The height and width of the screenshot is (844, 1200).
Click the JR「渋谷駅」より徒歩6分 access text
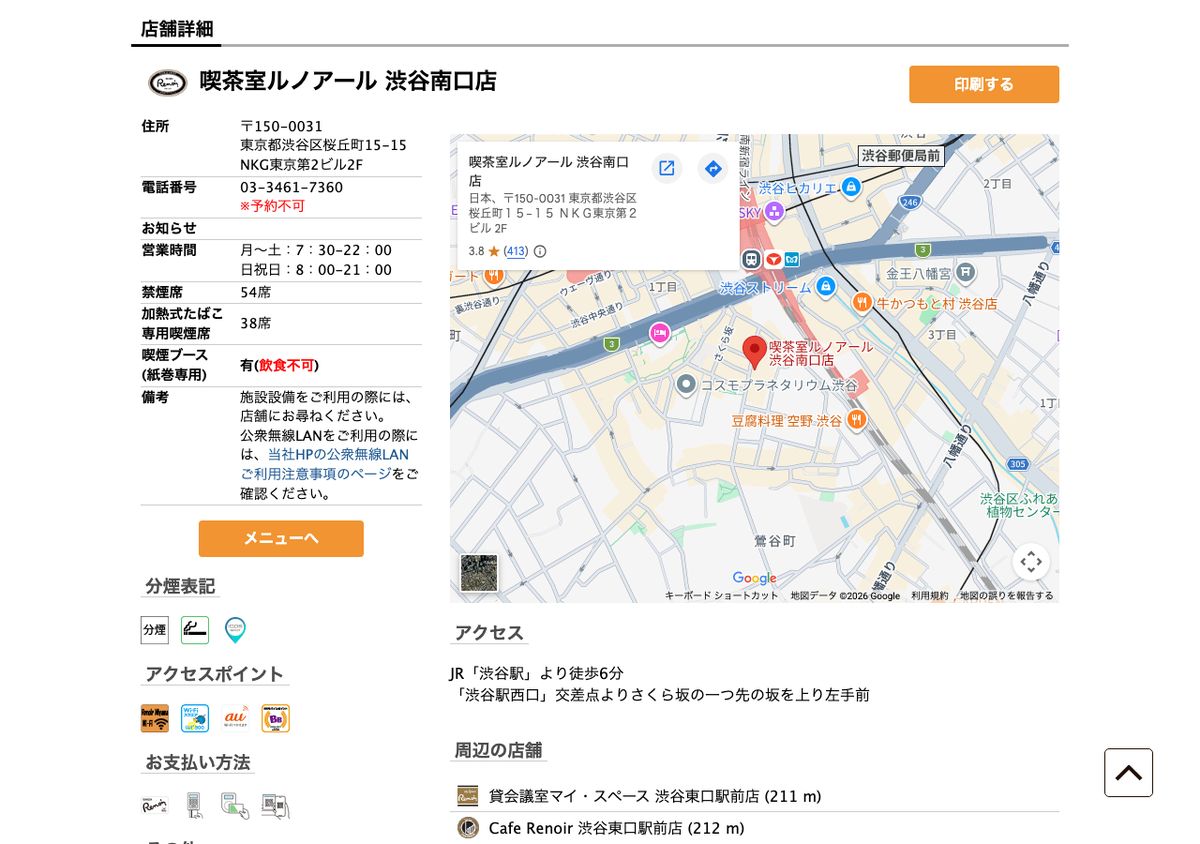coord(536,673)
